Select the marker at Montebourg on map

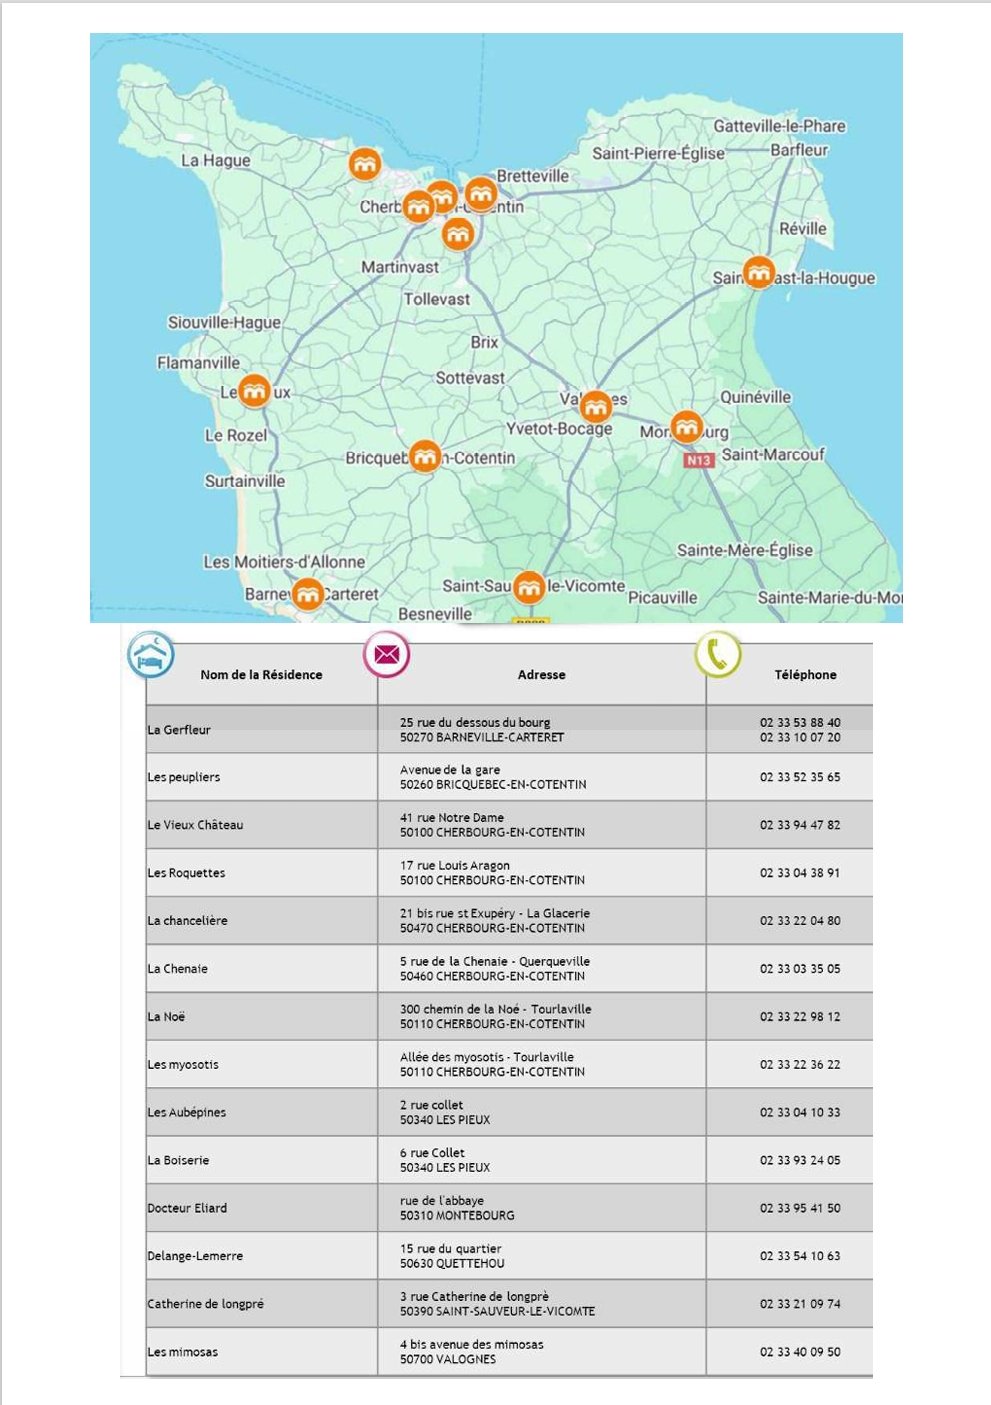pyautogui.click(x=686, y=428)
